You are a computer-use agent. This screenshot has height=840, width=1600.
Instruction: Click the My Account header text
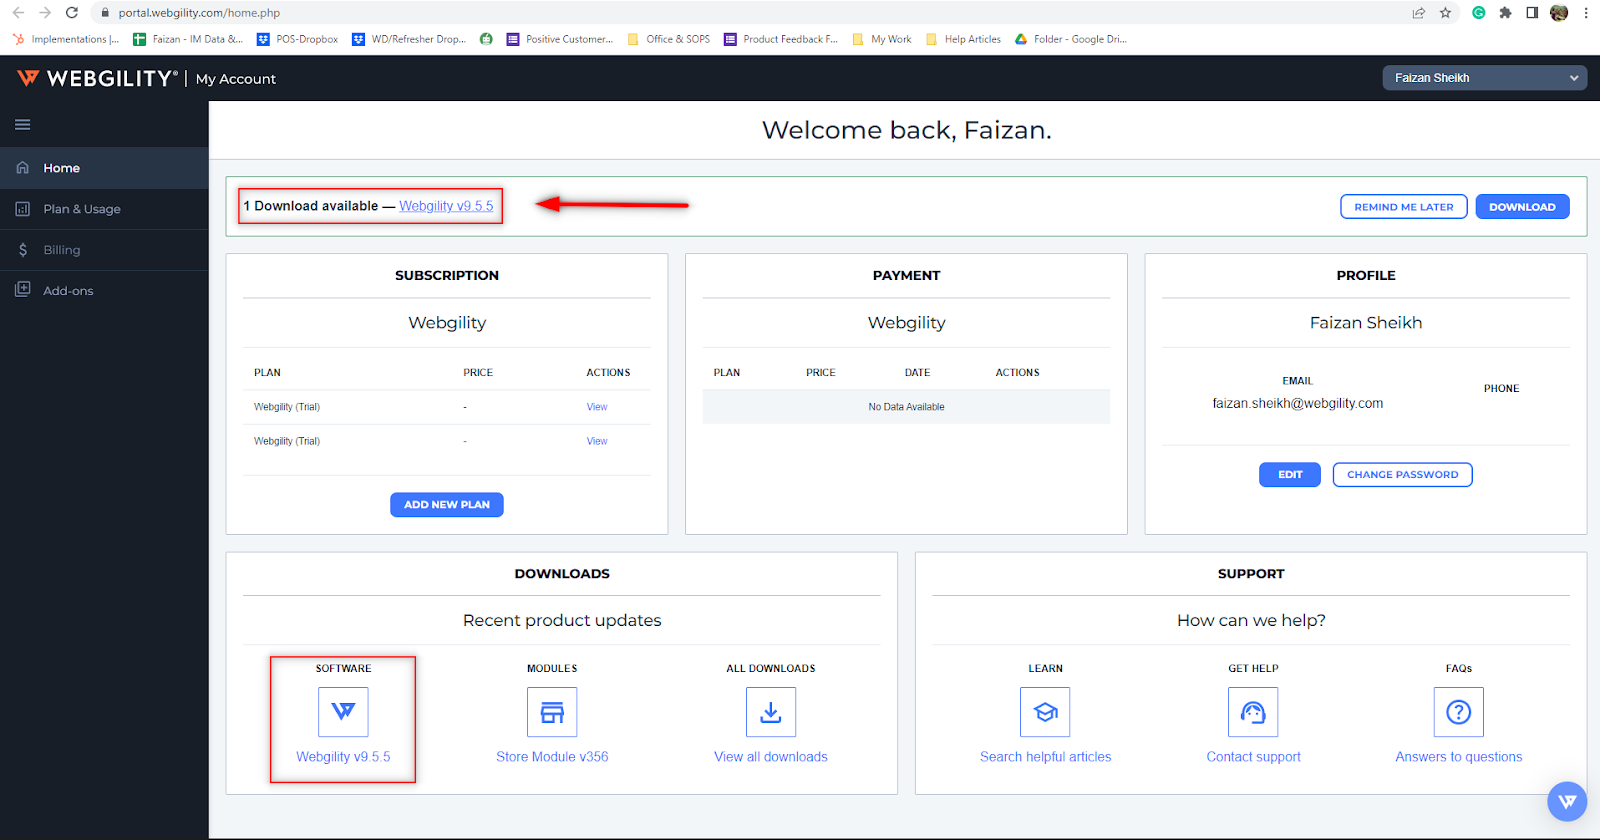[236, 79]
